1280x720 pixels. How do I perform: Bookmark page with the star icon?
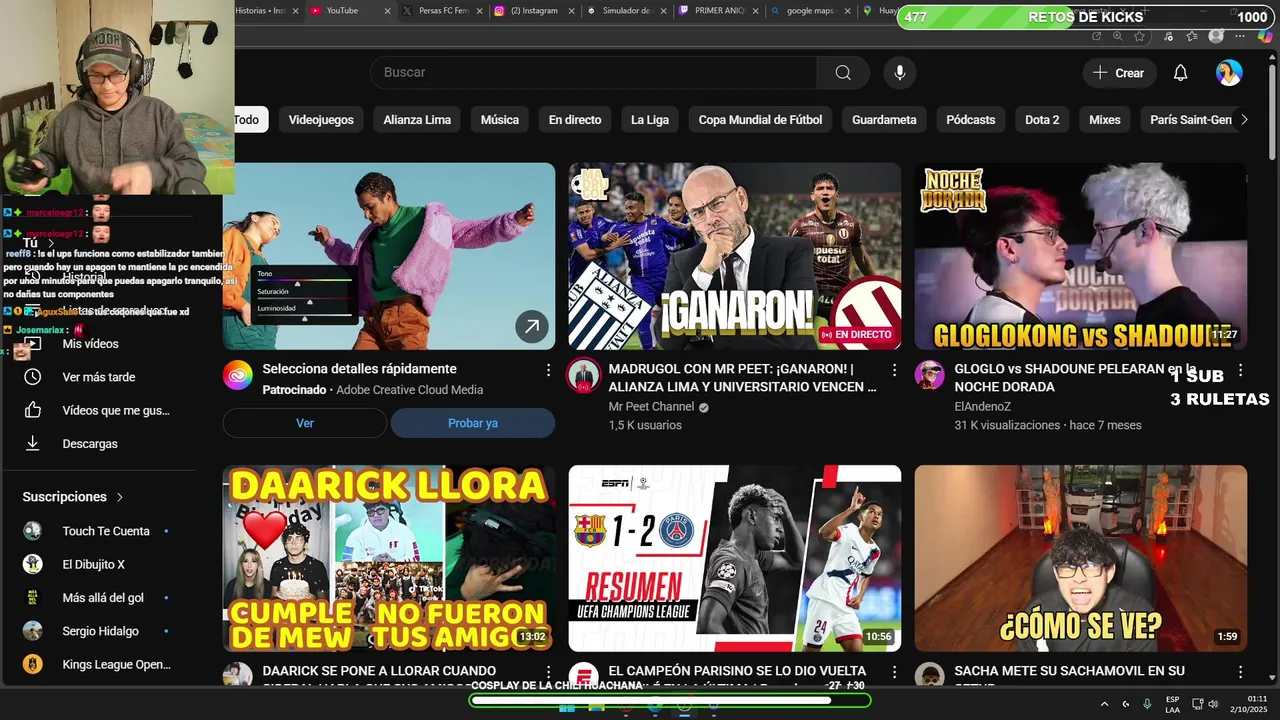click(1139, 36)
